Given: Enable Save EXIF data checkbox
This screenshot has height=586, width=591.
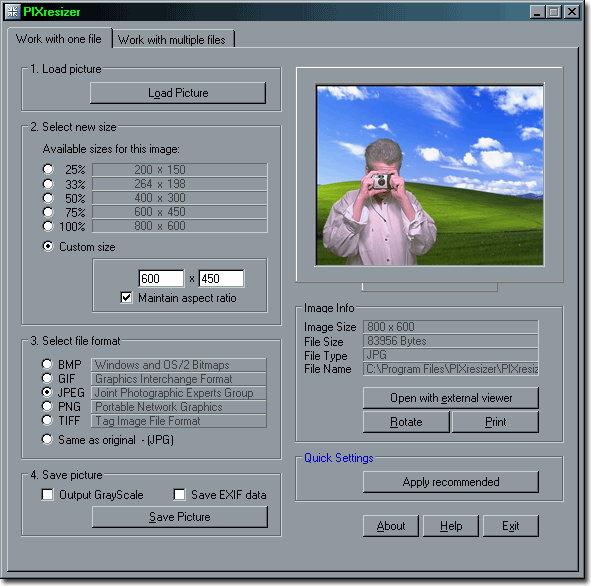Looking at the screenshot, I should tap(179, 494).
